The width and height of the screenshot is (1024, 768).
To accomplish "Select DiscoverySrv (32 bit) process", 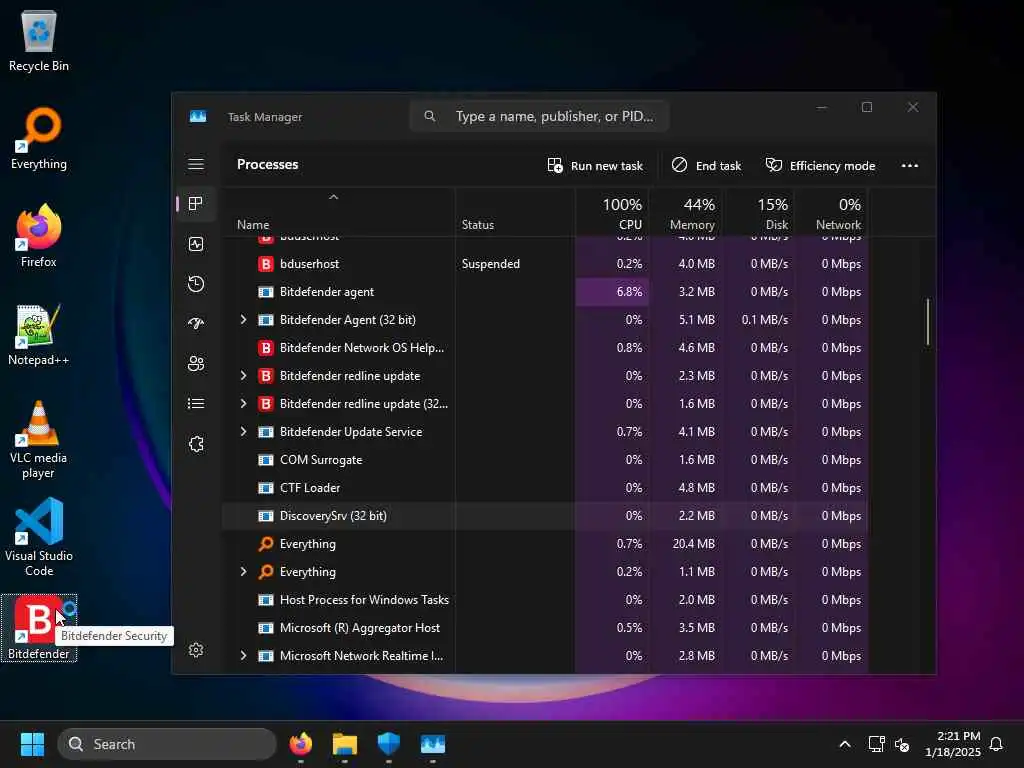I will tap(545, 516).
